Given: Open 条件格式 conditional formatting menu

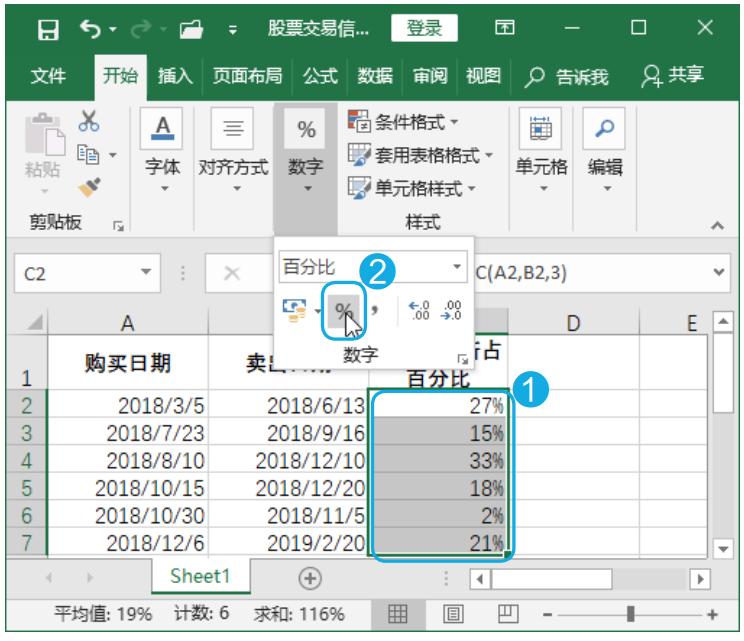Looking at the screenshot, I should (x=403, y=122).
